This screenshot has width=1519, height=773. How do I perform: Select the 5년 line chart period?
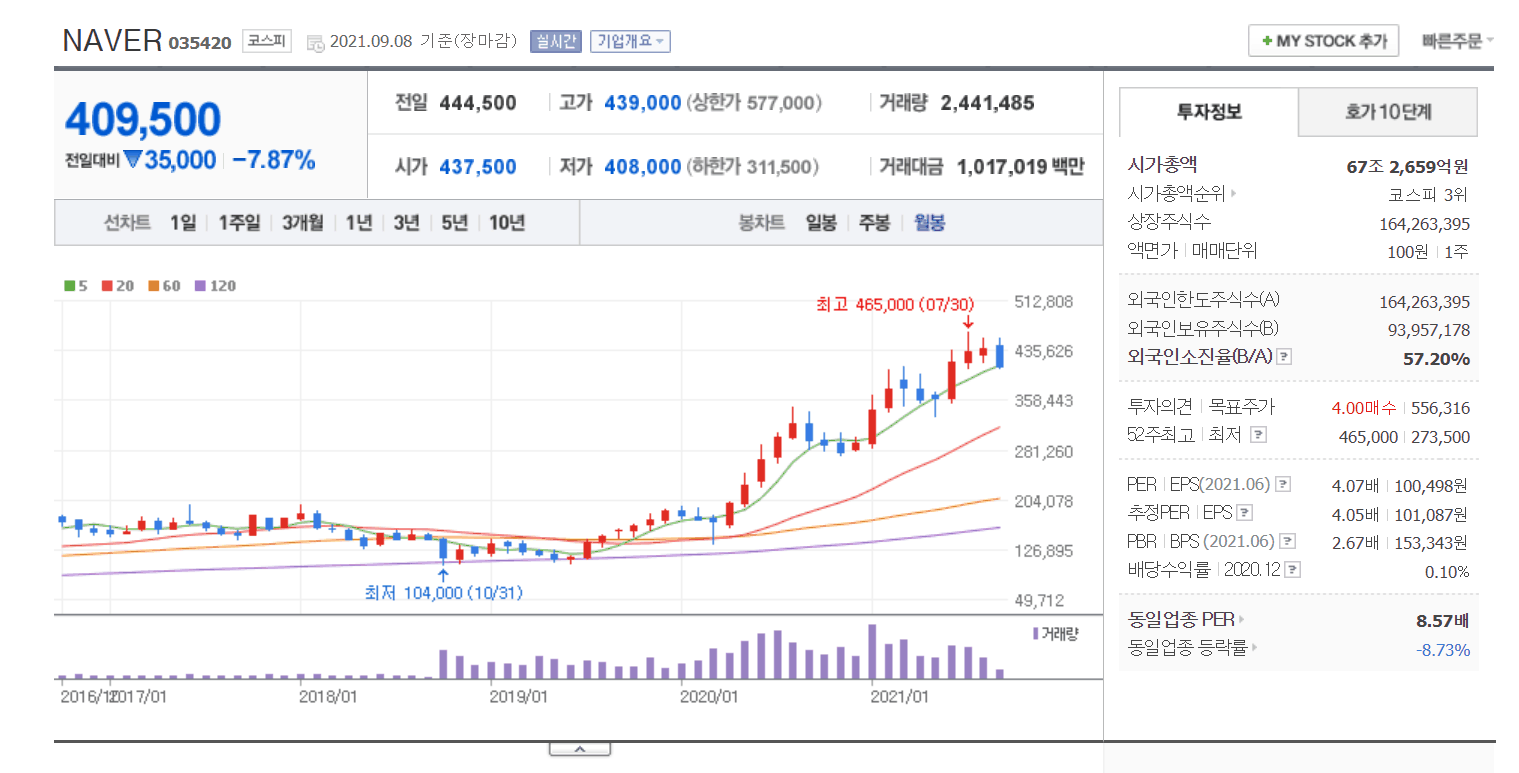tap(454, 223)
